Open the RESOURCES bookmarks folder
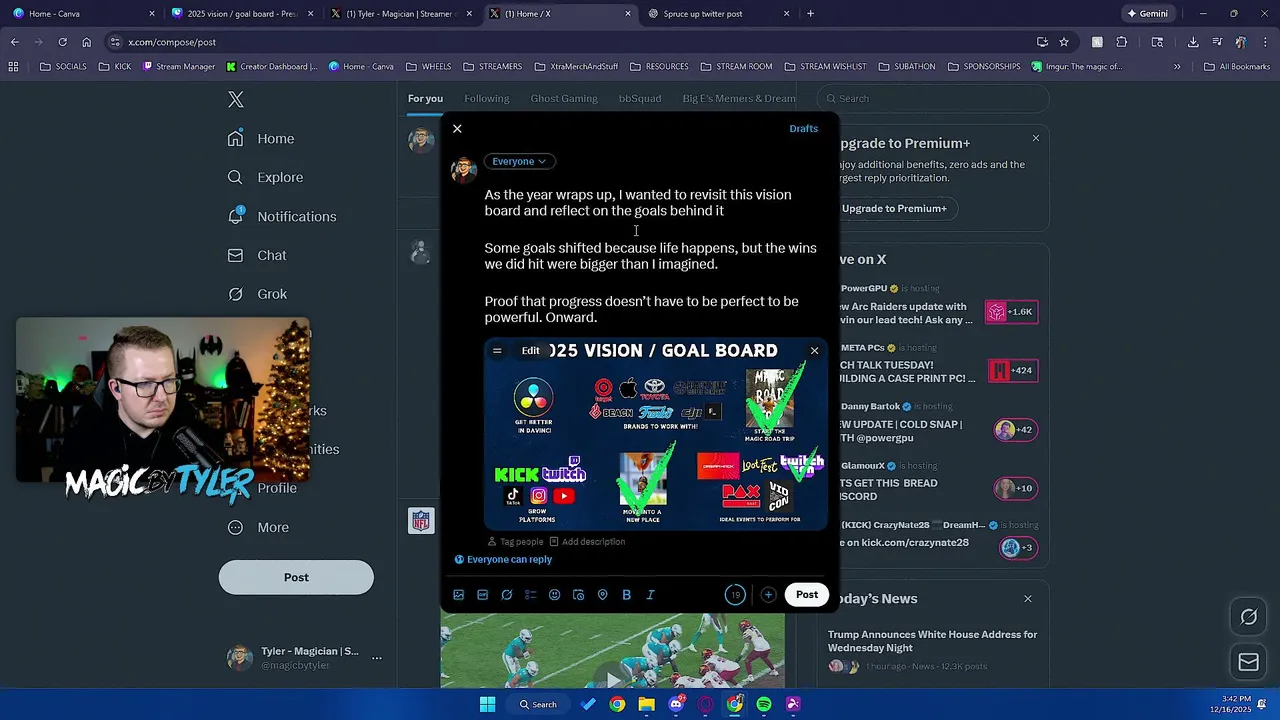 (x=658, y=67)
